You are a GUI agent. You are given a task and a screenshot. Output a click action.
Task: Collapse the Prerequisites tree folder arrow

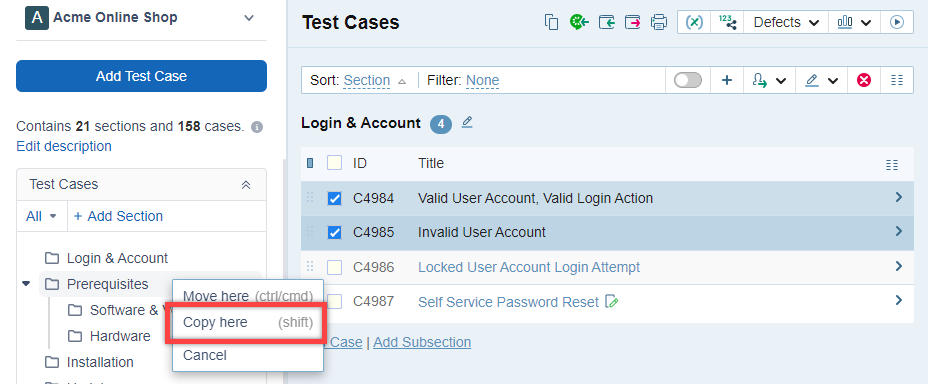point(25,284)
